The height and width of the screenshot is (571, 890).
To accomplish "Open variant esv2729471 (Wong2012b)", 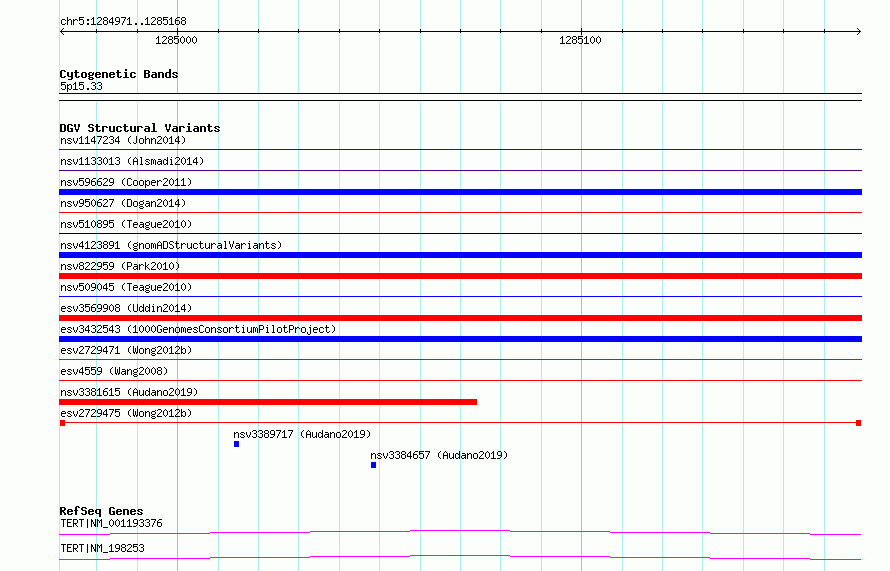I will 126,350.
